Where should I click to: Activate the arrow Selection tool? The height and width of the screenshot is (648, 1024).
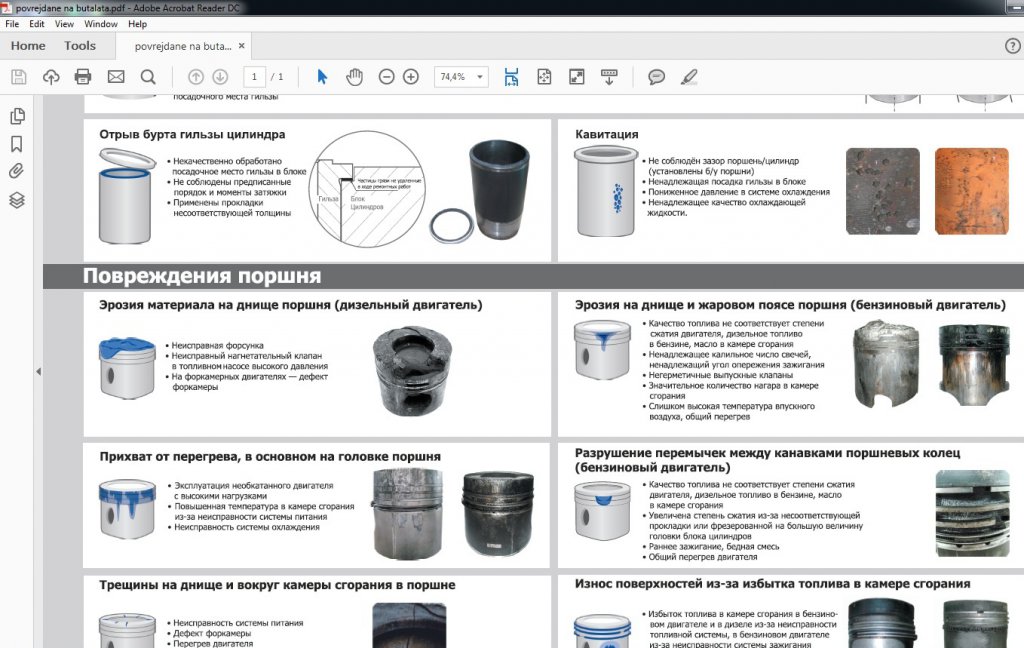[x=322, y=77]
